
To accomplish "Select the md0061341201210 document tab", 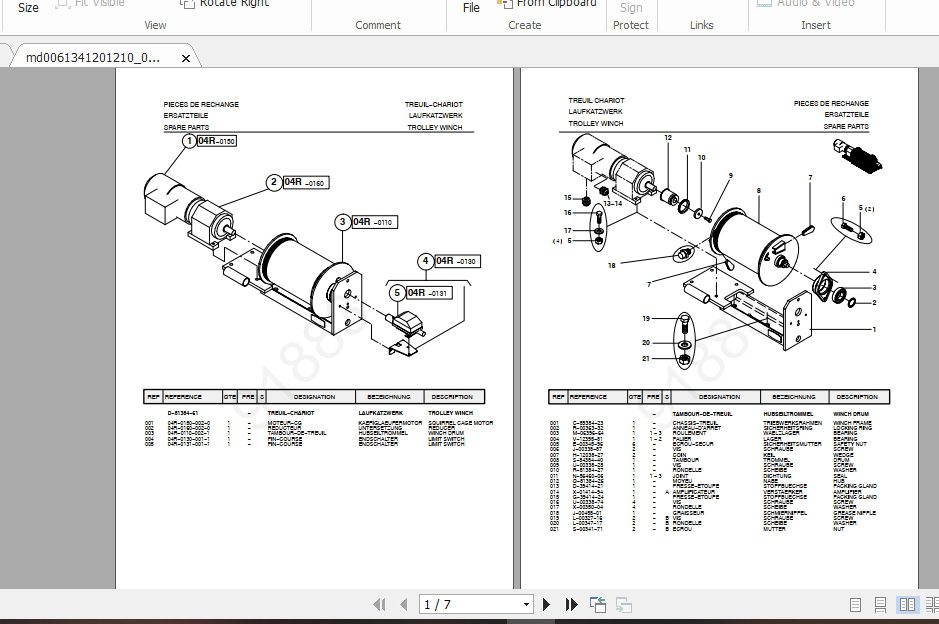I will tap(95, 58).
